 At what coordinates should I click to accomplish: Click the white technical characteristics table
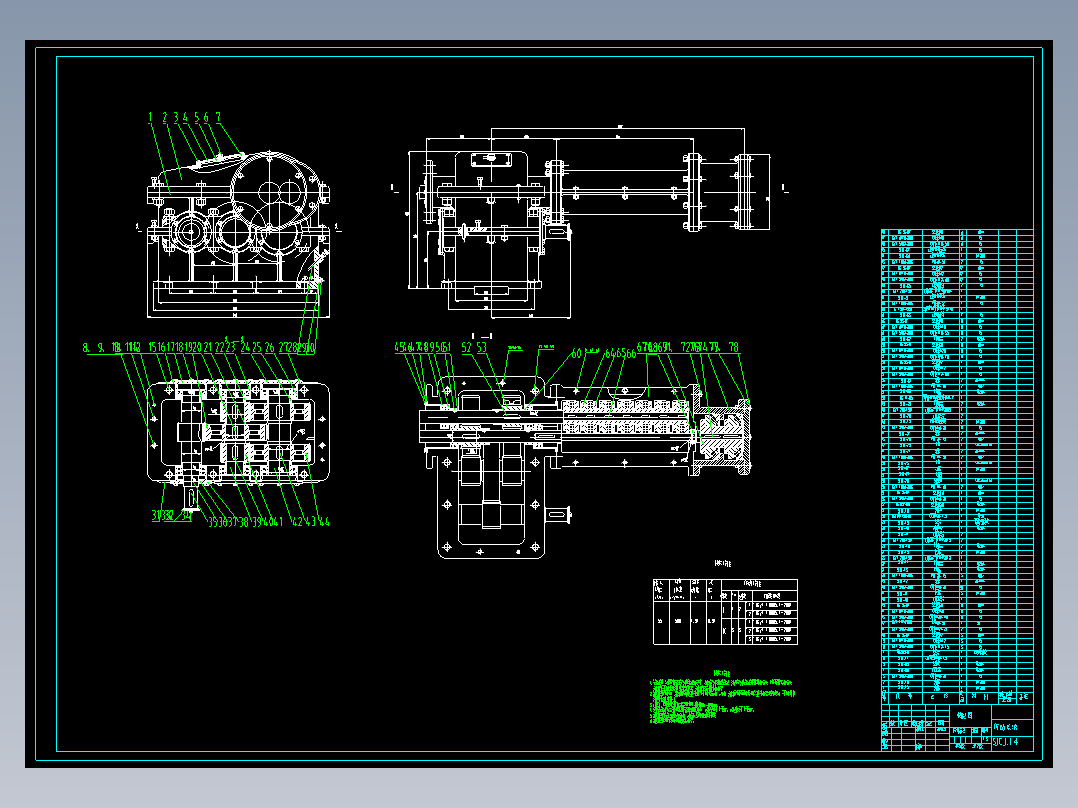coord(725,612)
